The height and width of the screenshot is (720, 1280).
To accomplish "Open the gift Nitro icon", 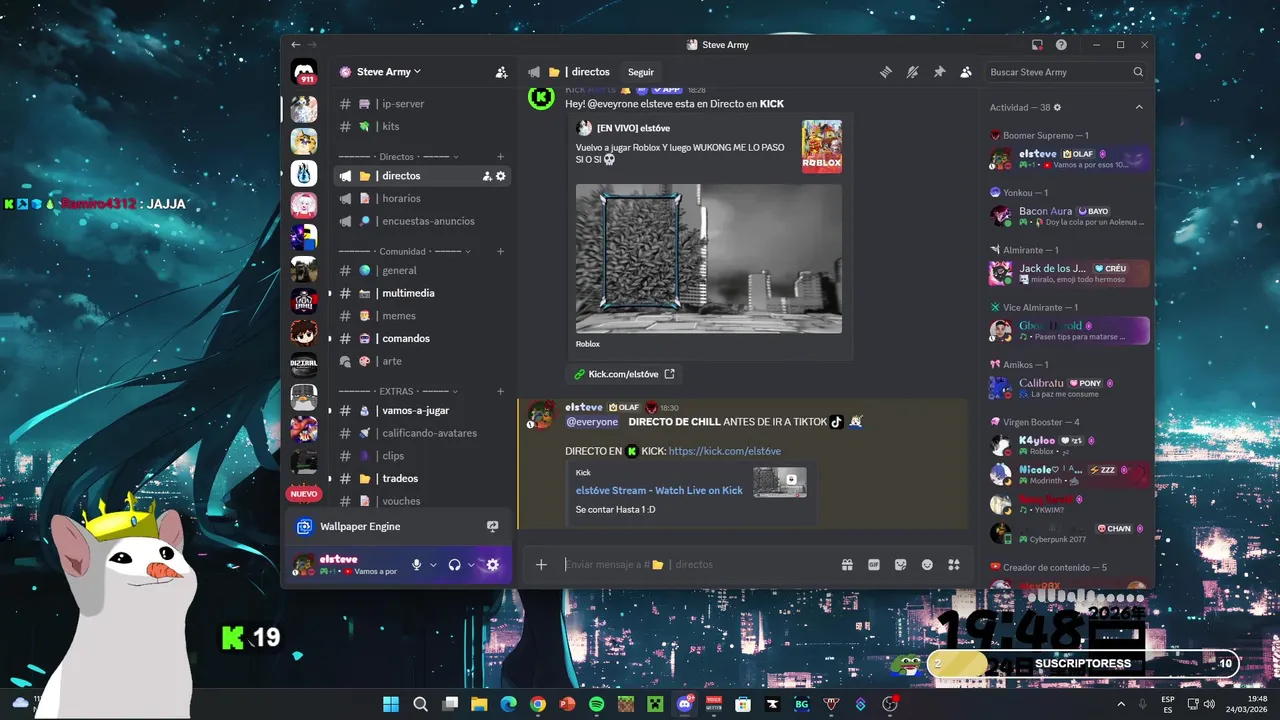I will (x=847, y=565).
